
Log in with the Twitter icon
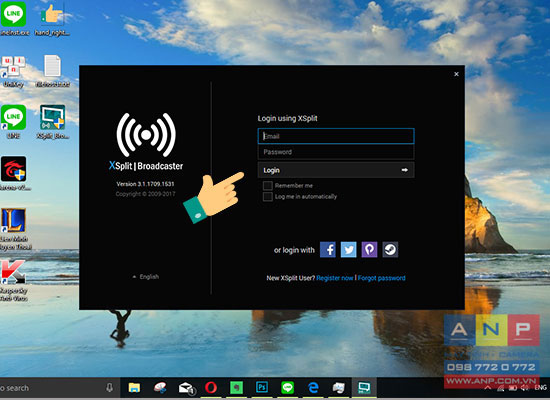click(349, 250)
